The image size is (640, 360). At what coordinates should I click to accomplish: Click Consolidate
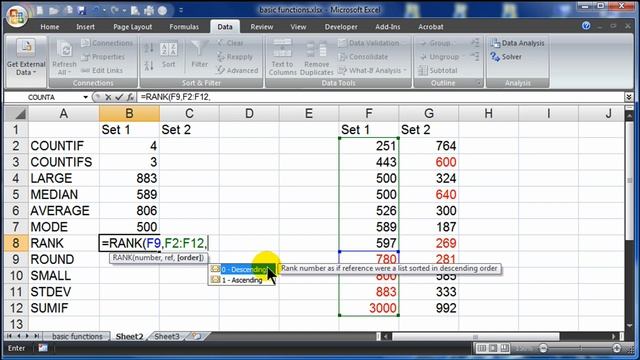363,57
